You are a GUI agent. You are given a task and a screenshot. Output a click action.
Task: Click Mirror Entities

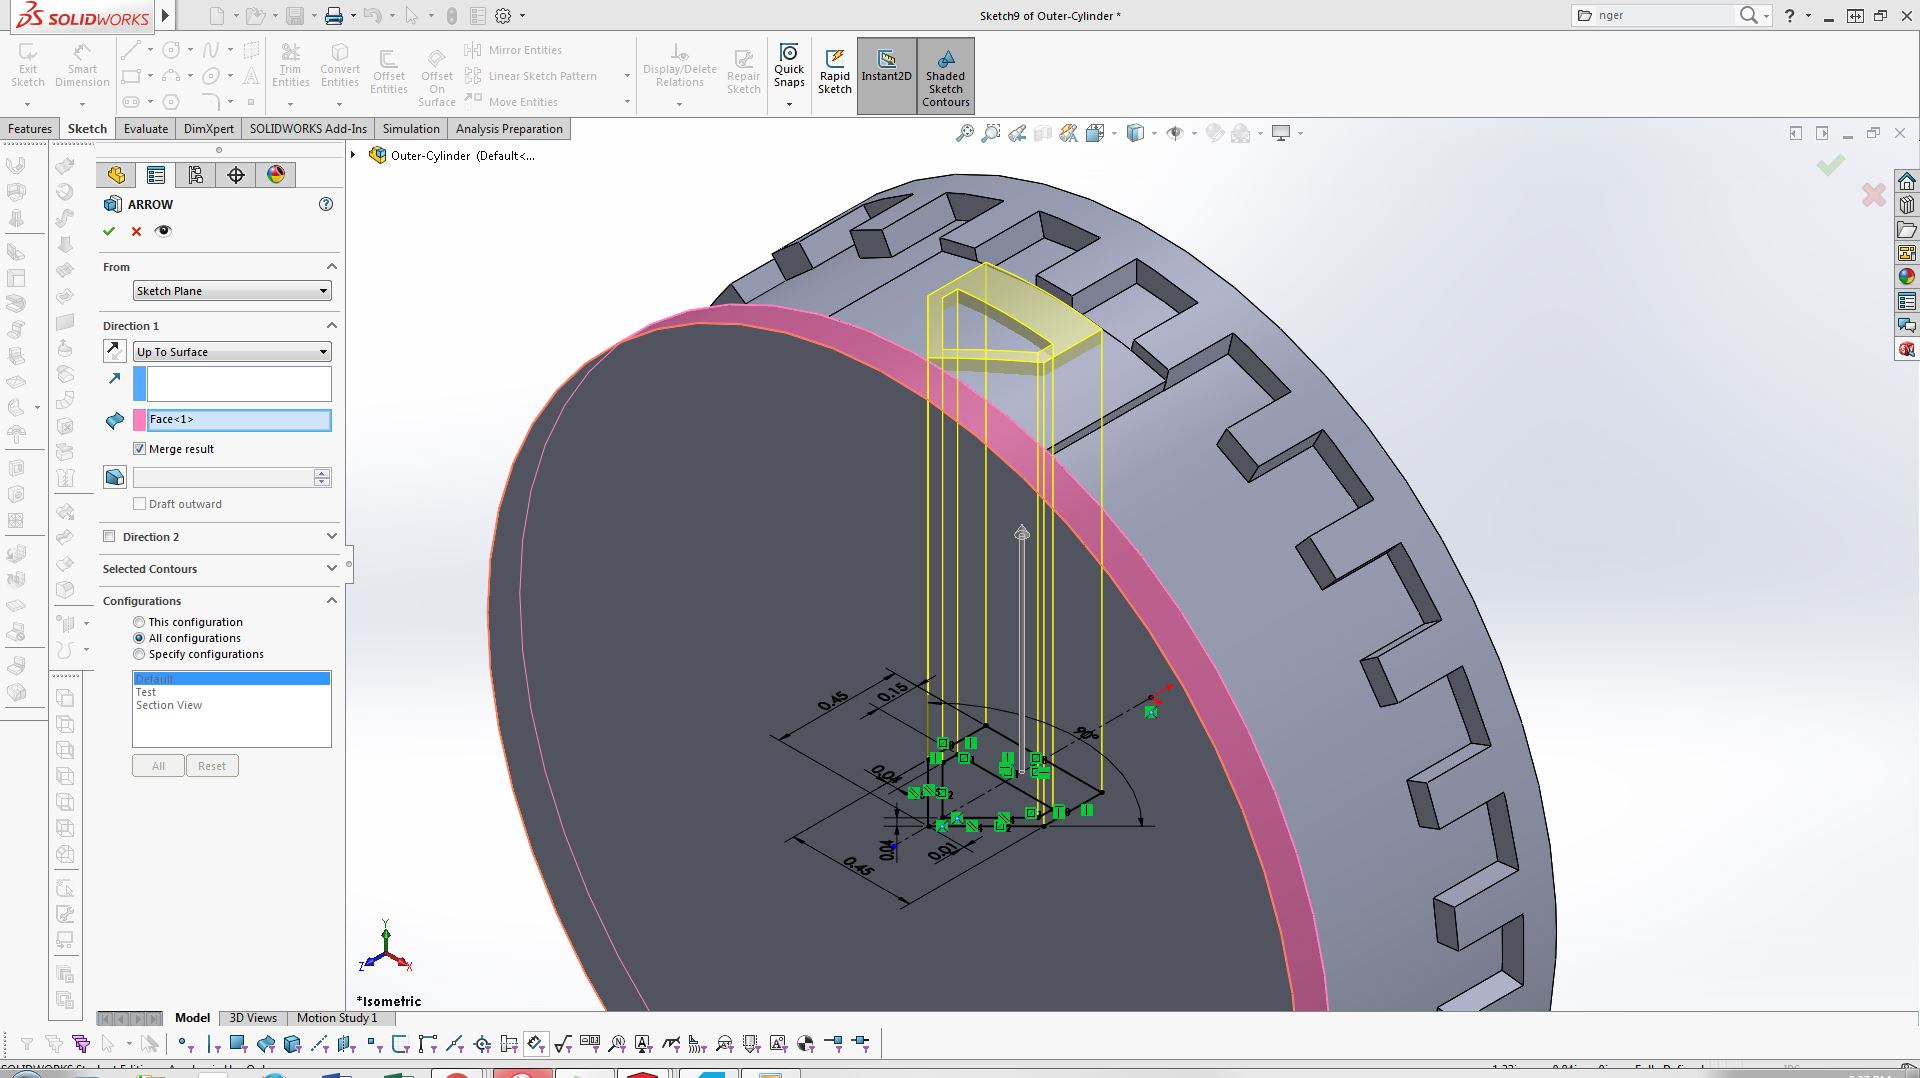click(x=514, y=50)
